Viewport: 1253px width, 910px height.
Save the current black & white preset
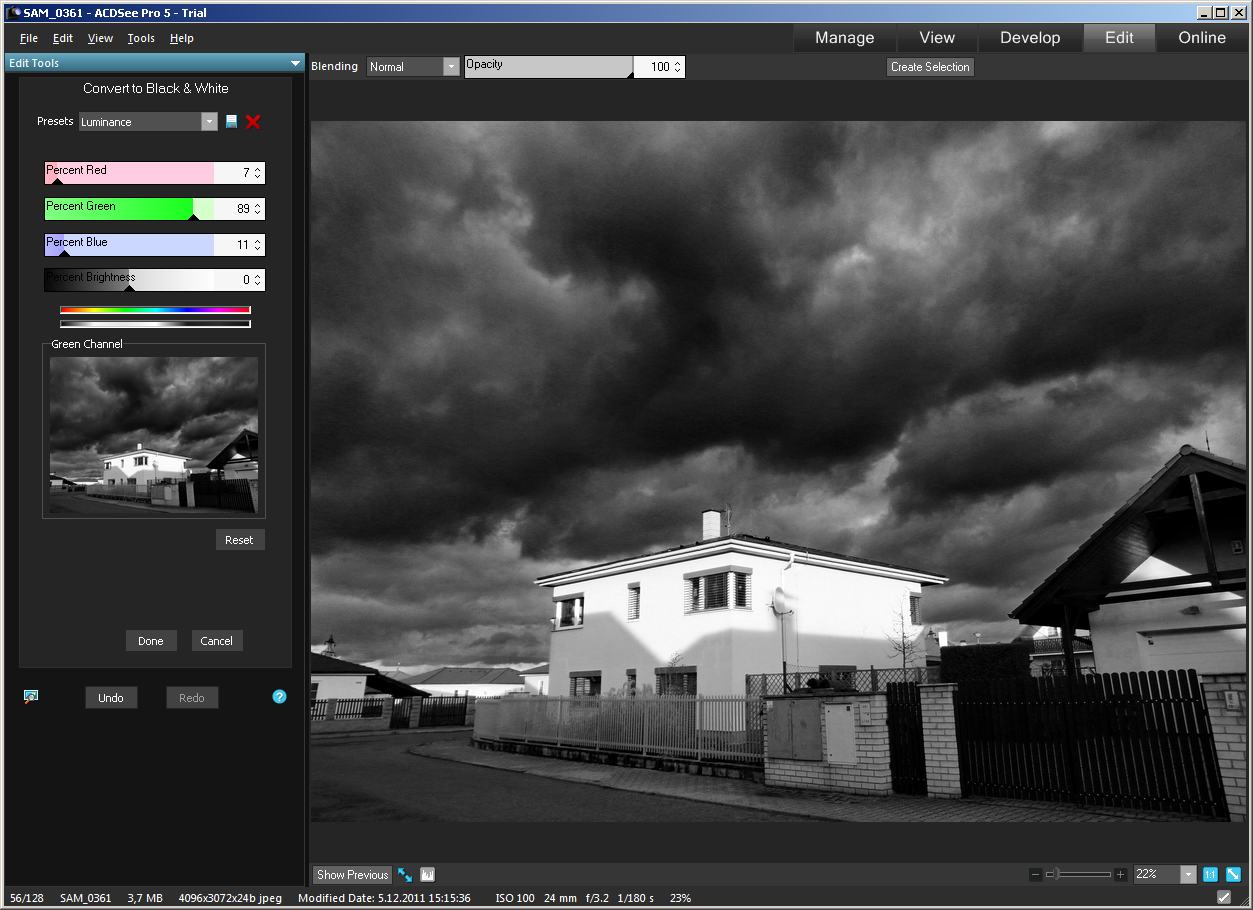point(232,121)
